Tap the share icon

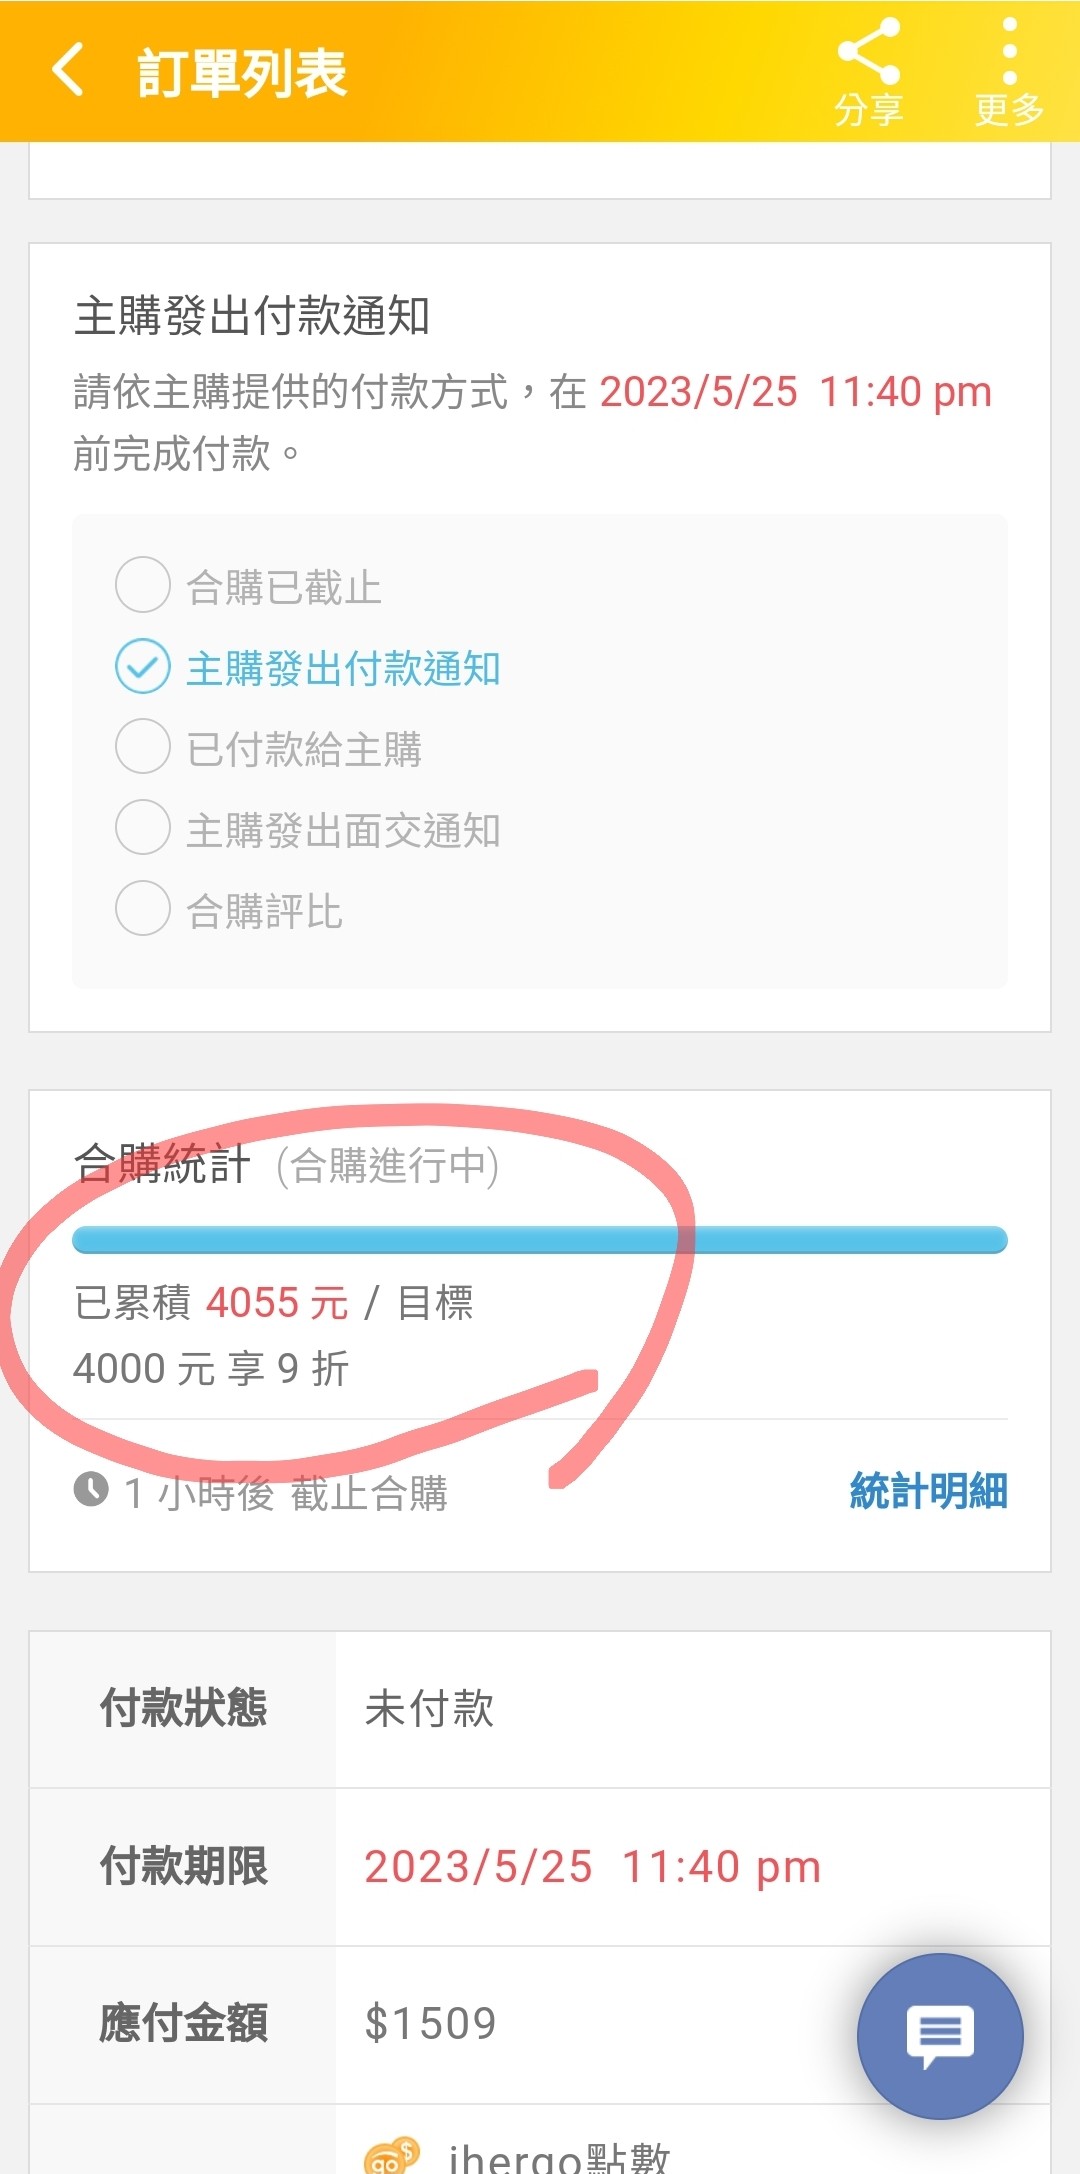[868, 52]
